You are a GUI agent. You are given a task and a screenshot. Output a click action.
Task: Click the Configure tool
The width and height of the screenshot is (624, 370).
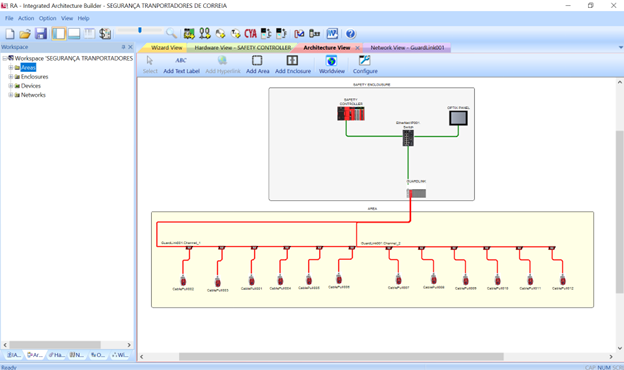[x=365, y=65]
